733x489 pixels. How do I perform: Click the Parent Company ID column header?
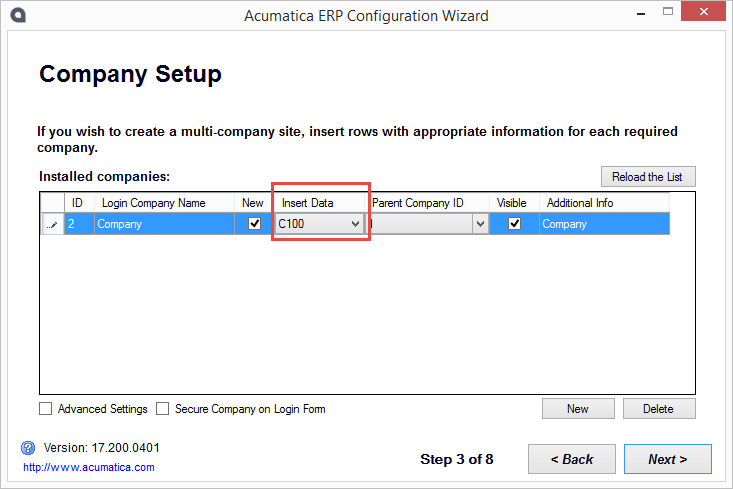pos(427,203)
